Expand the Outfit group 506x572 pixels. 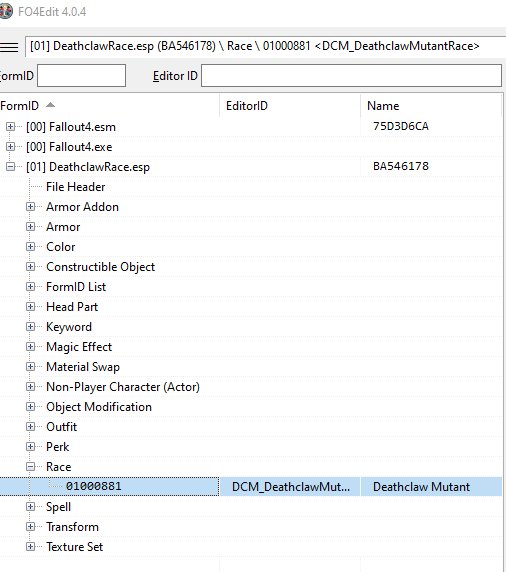click(31, 426)
